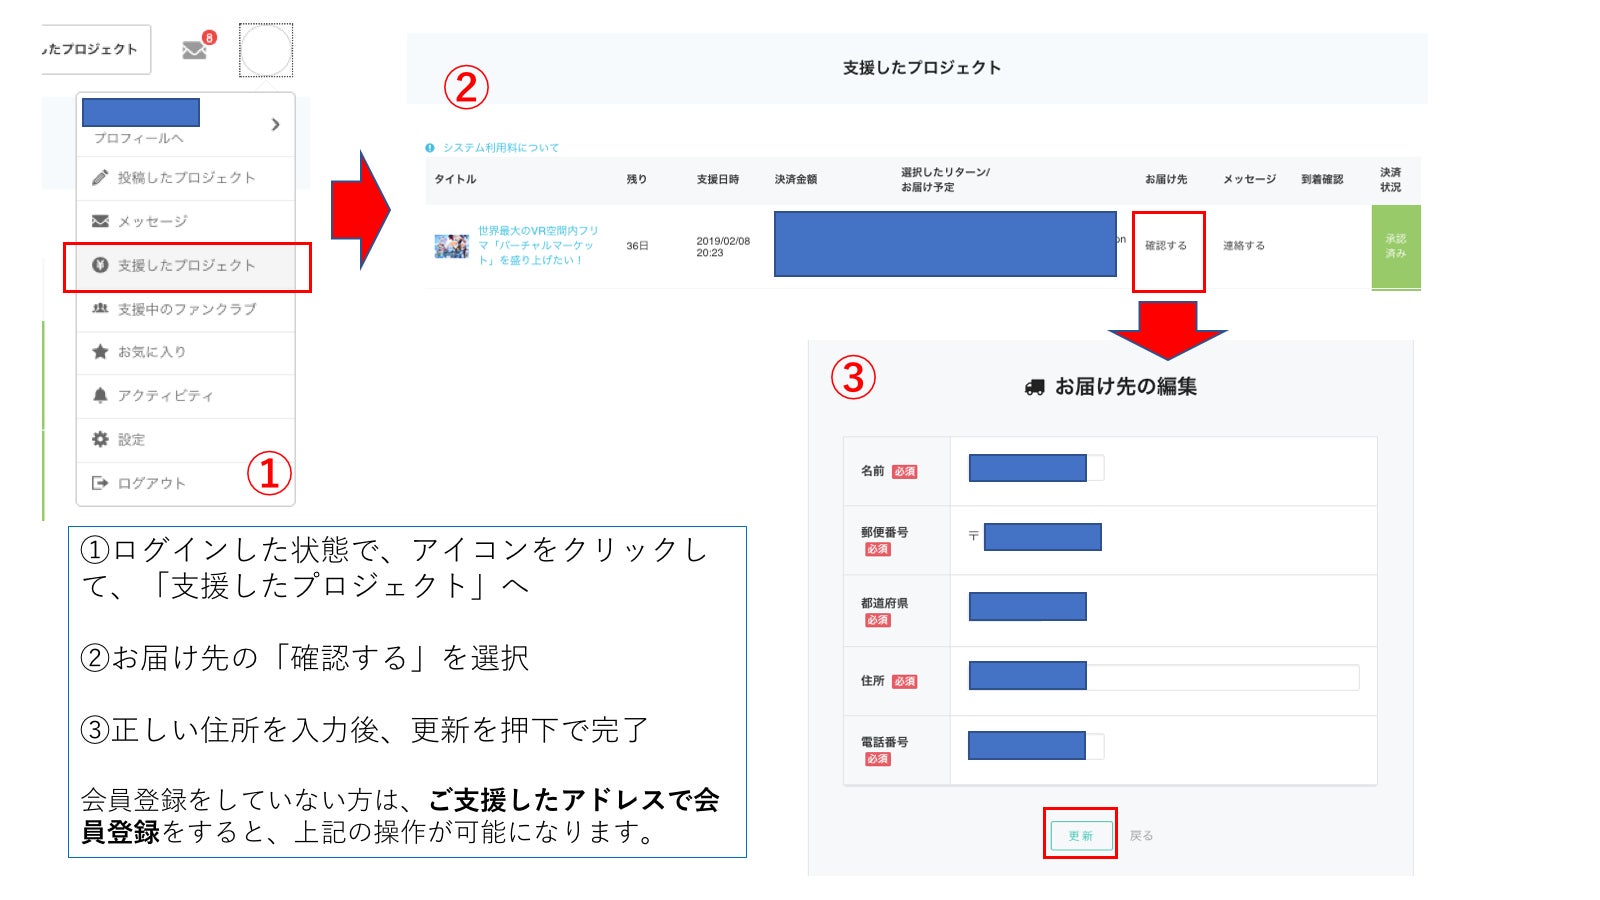Click the info icon beside システム利用料について
The image size is (1600, 900).
(430, 148)
